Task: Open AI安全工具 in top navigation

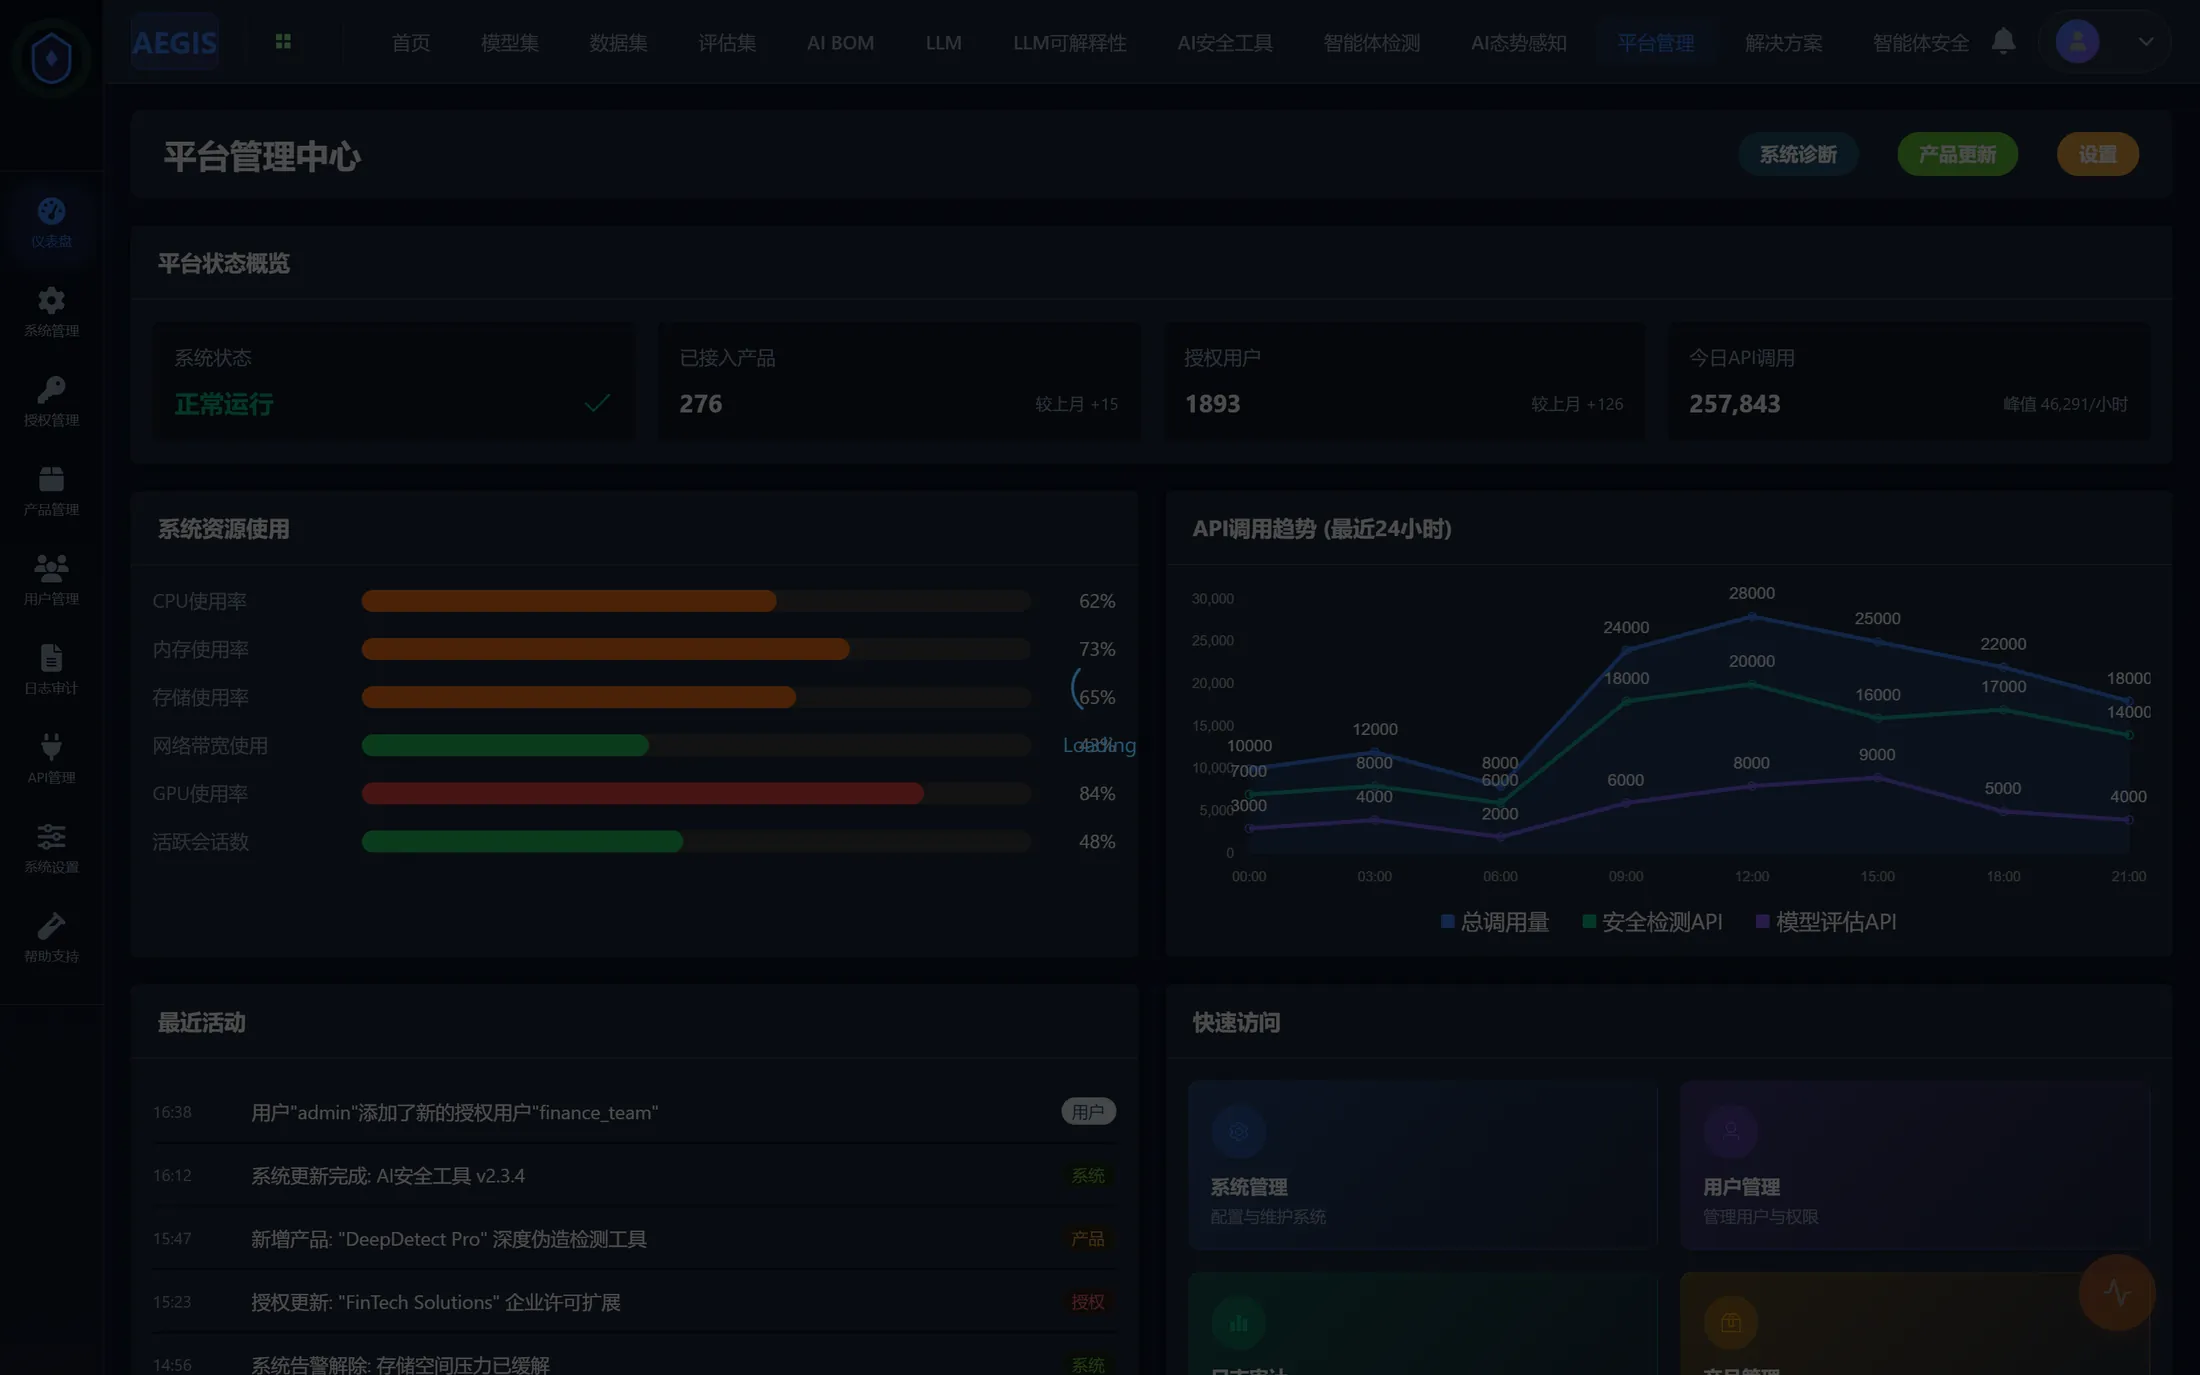Action: (x=1225, y=43)
